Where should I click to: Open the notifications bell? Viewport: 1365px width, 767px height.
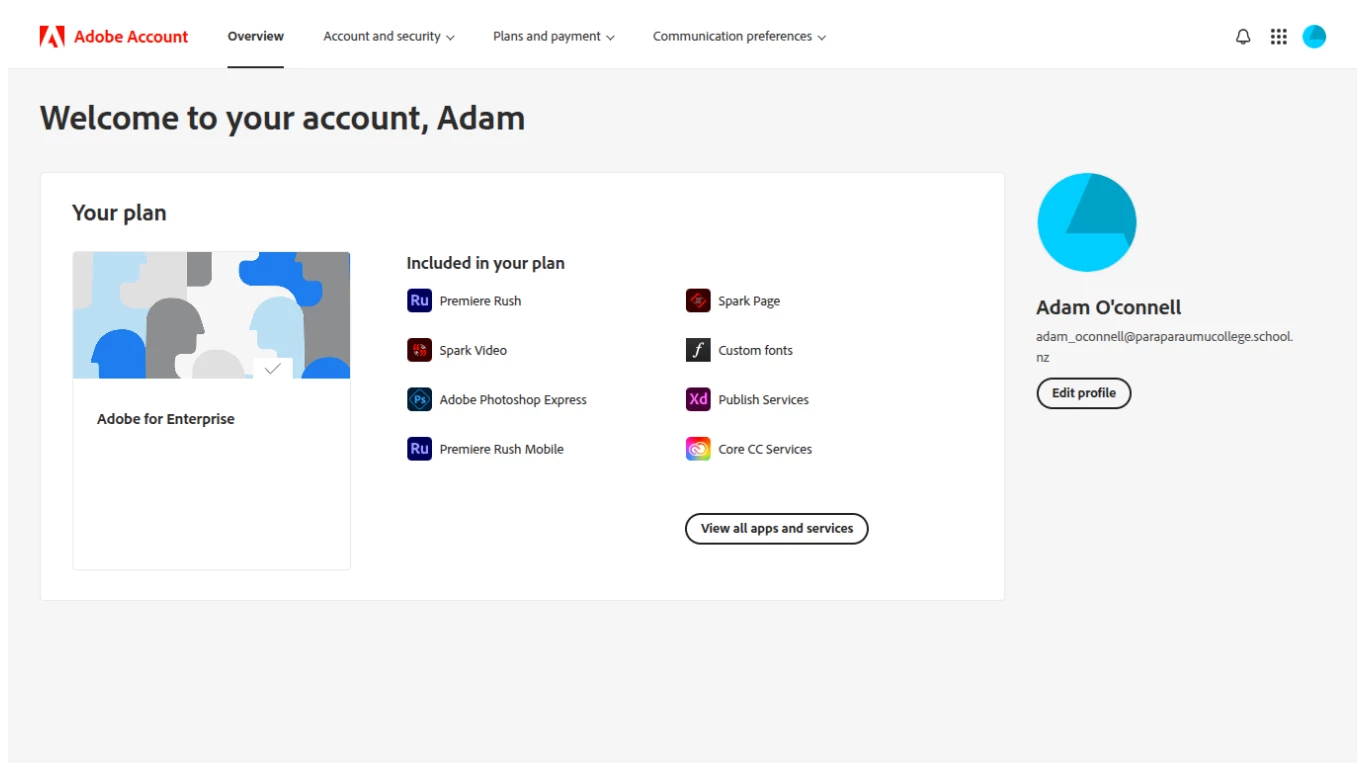(x=1243, y=37)
